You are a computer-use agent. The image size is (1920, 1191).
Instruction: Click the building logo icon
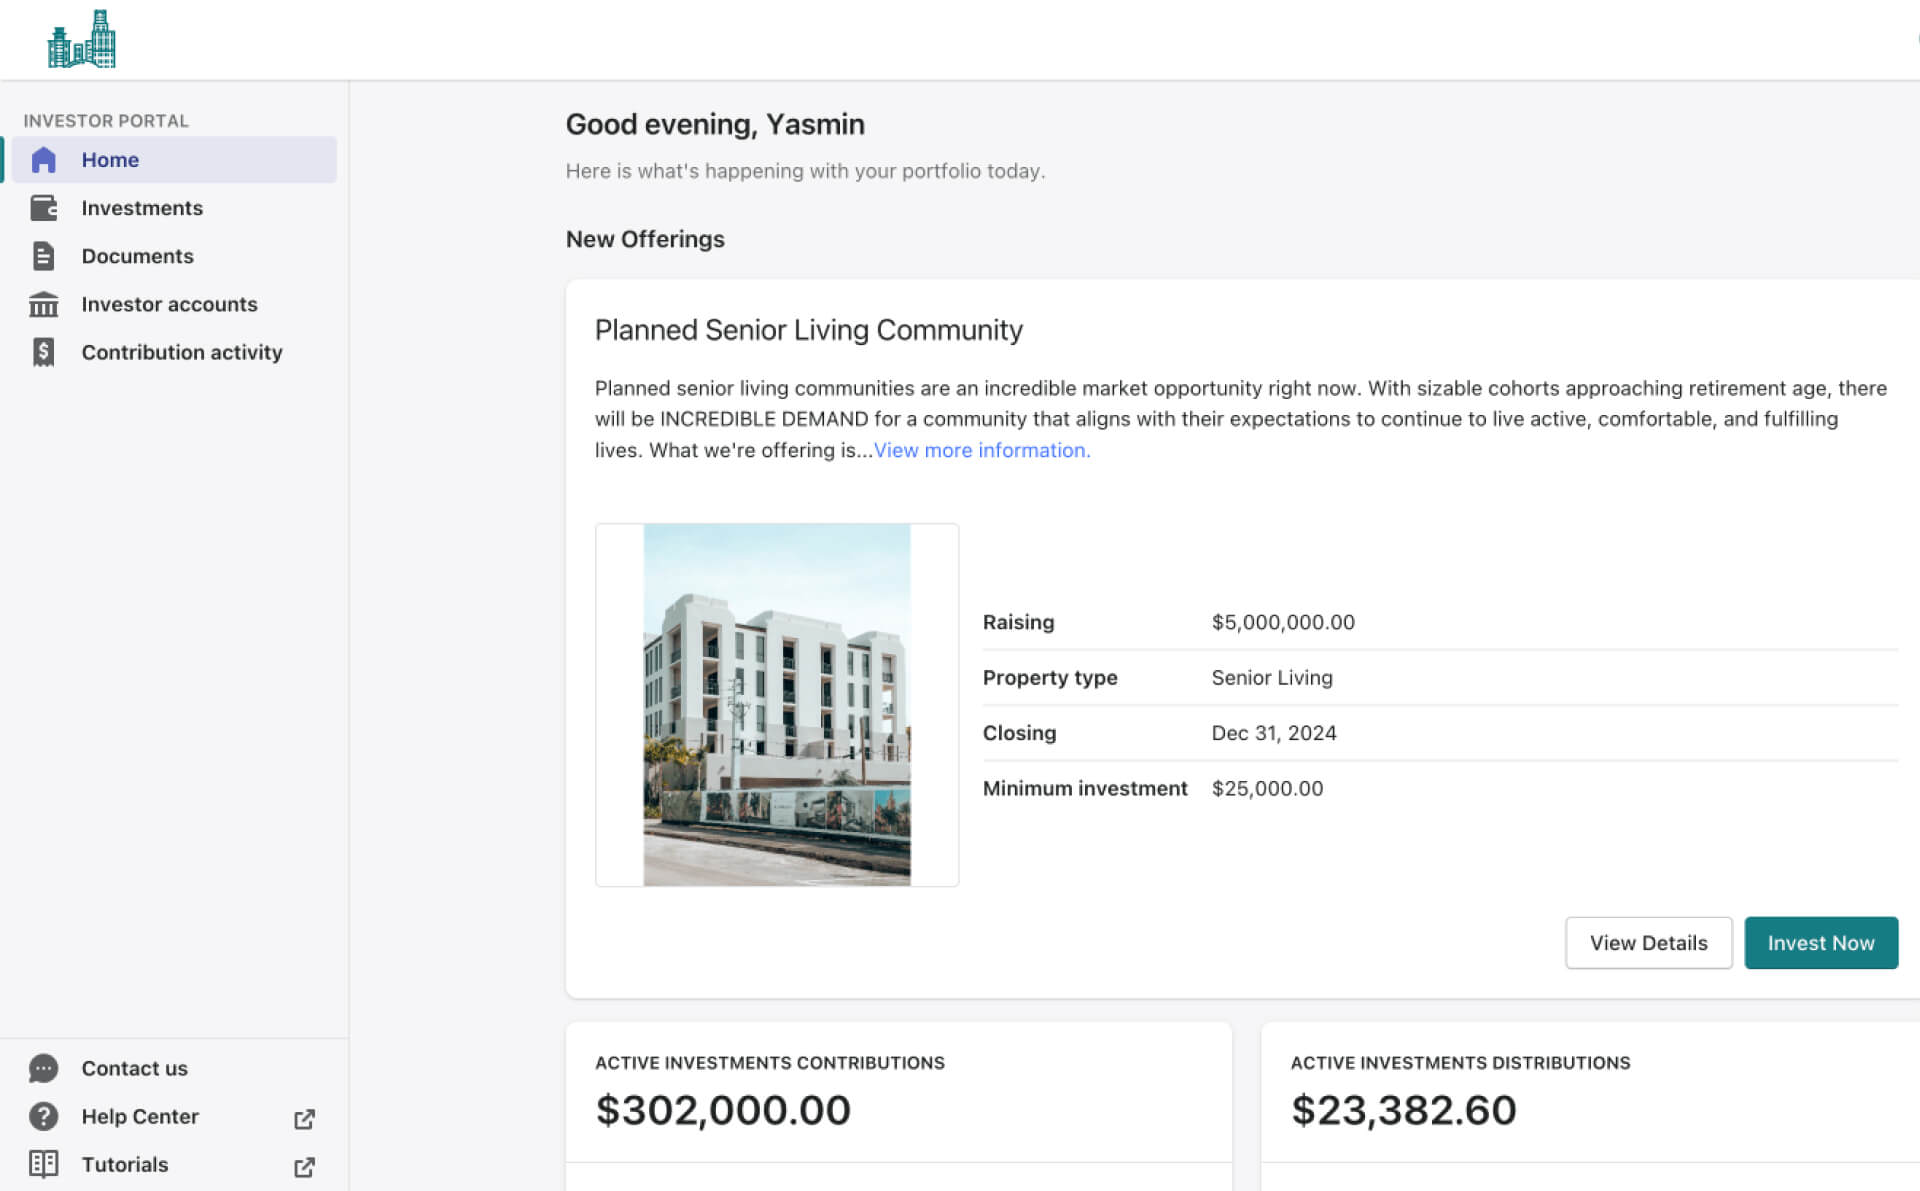pyautogui.click(x=82, y=40)
